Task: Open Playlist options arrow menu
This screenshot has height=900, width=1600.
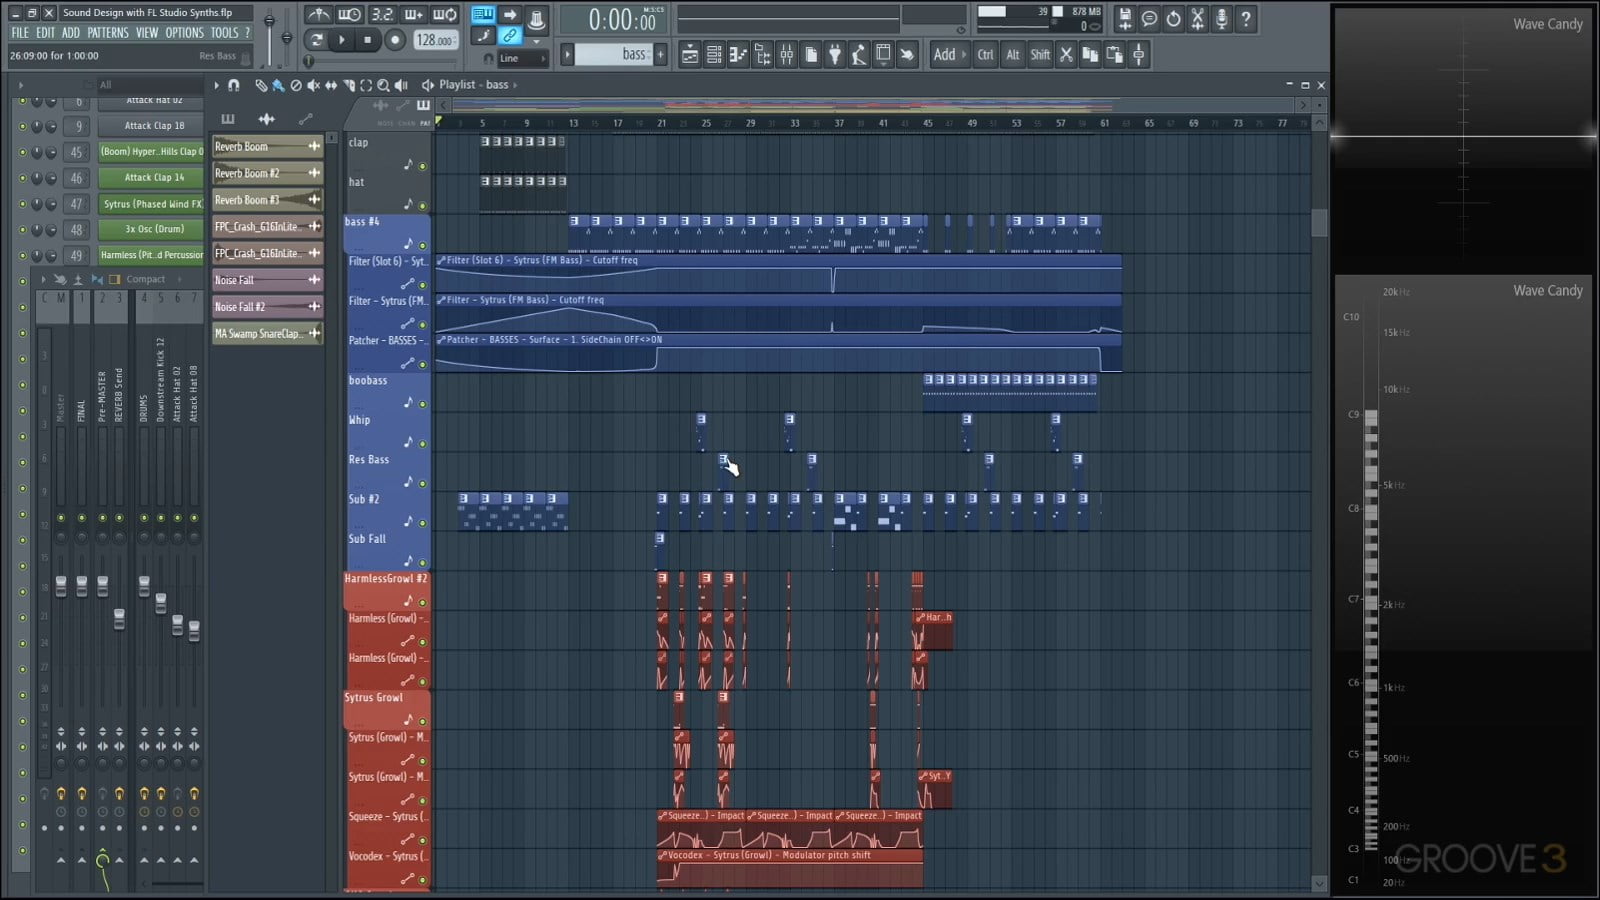Action: pos(216,85)
